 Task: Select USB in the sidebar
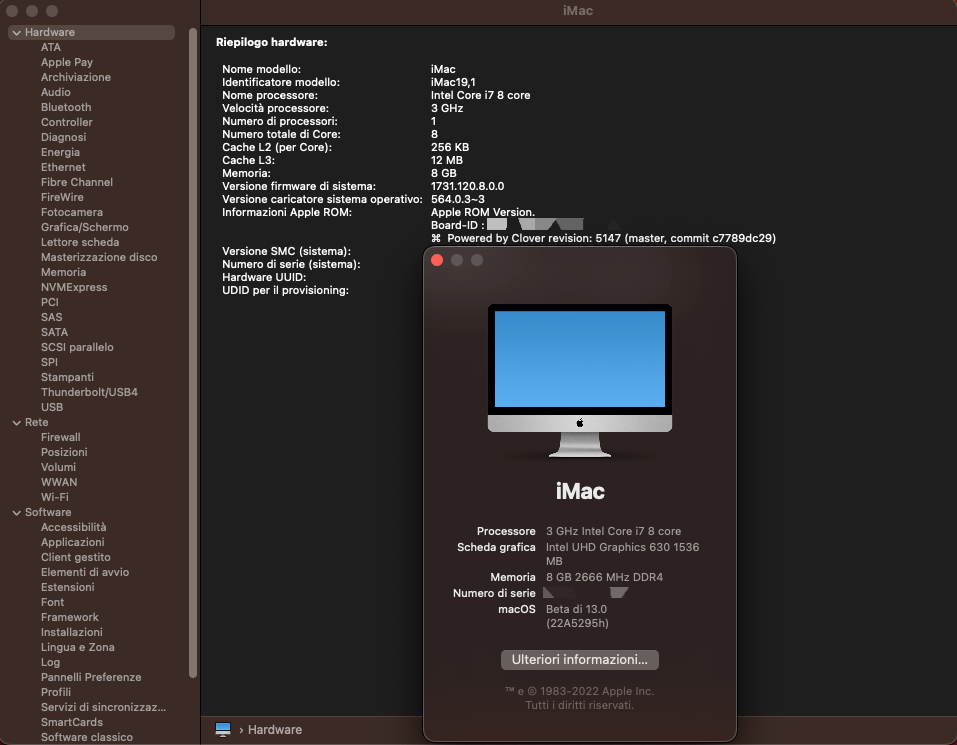click(52, 408)
